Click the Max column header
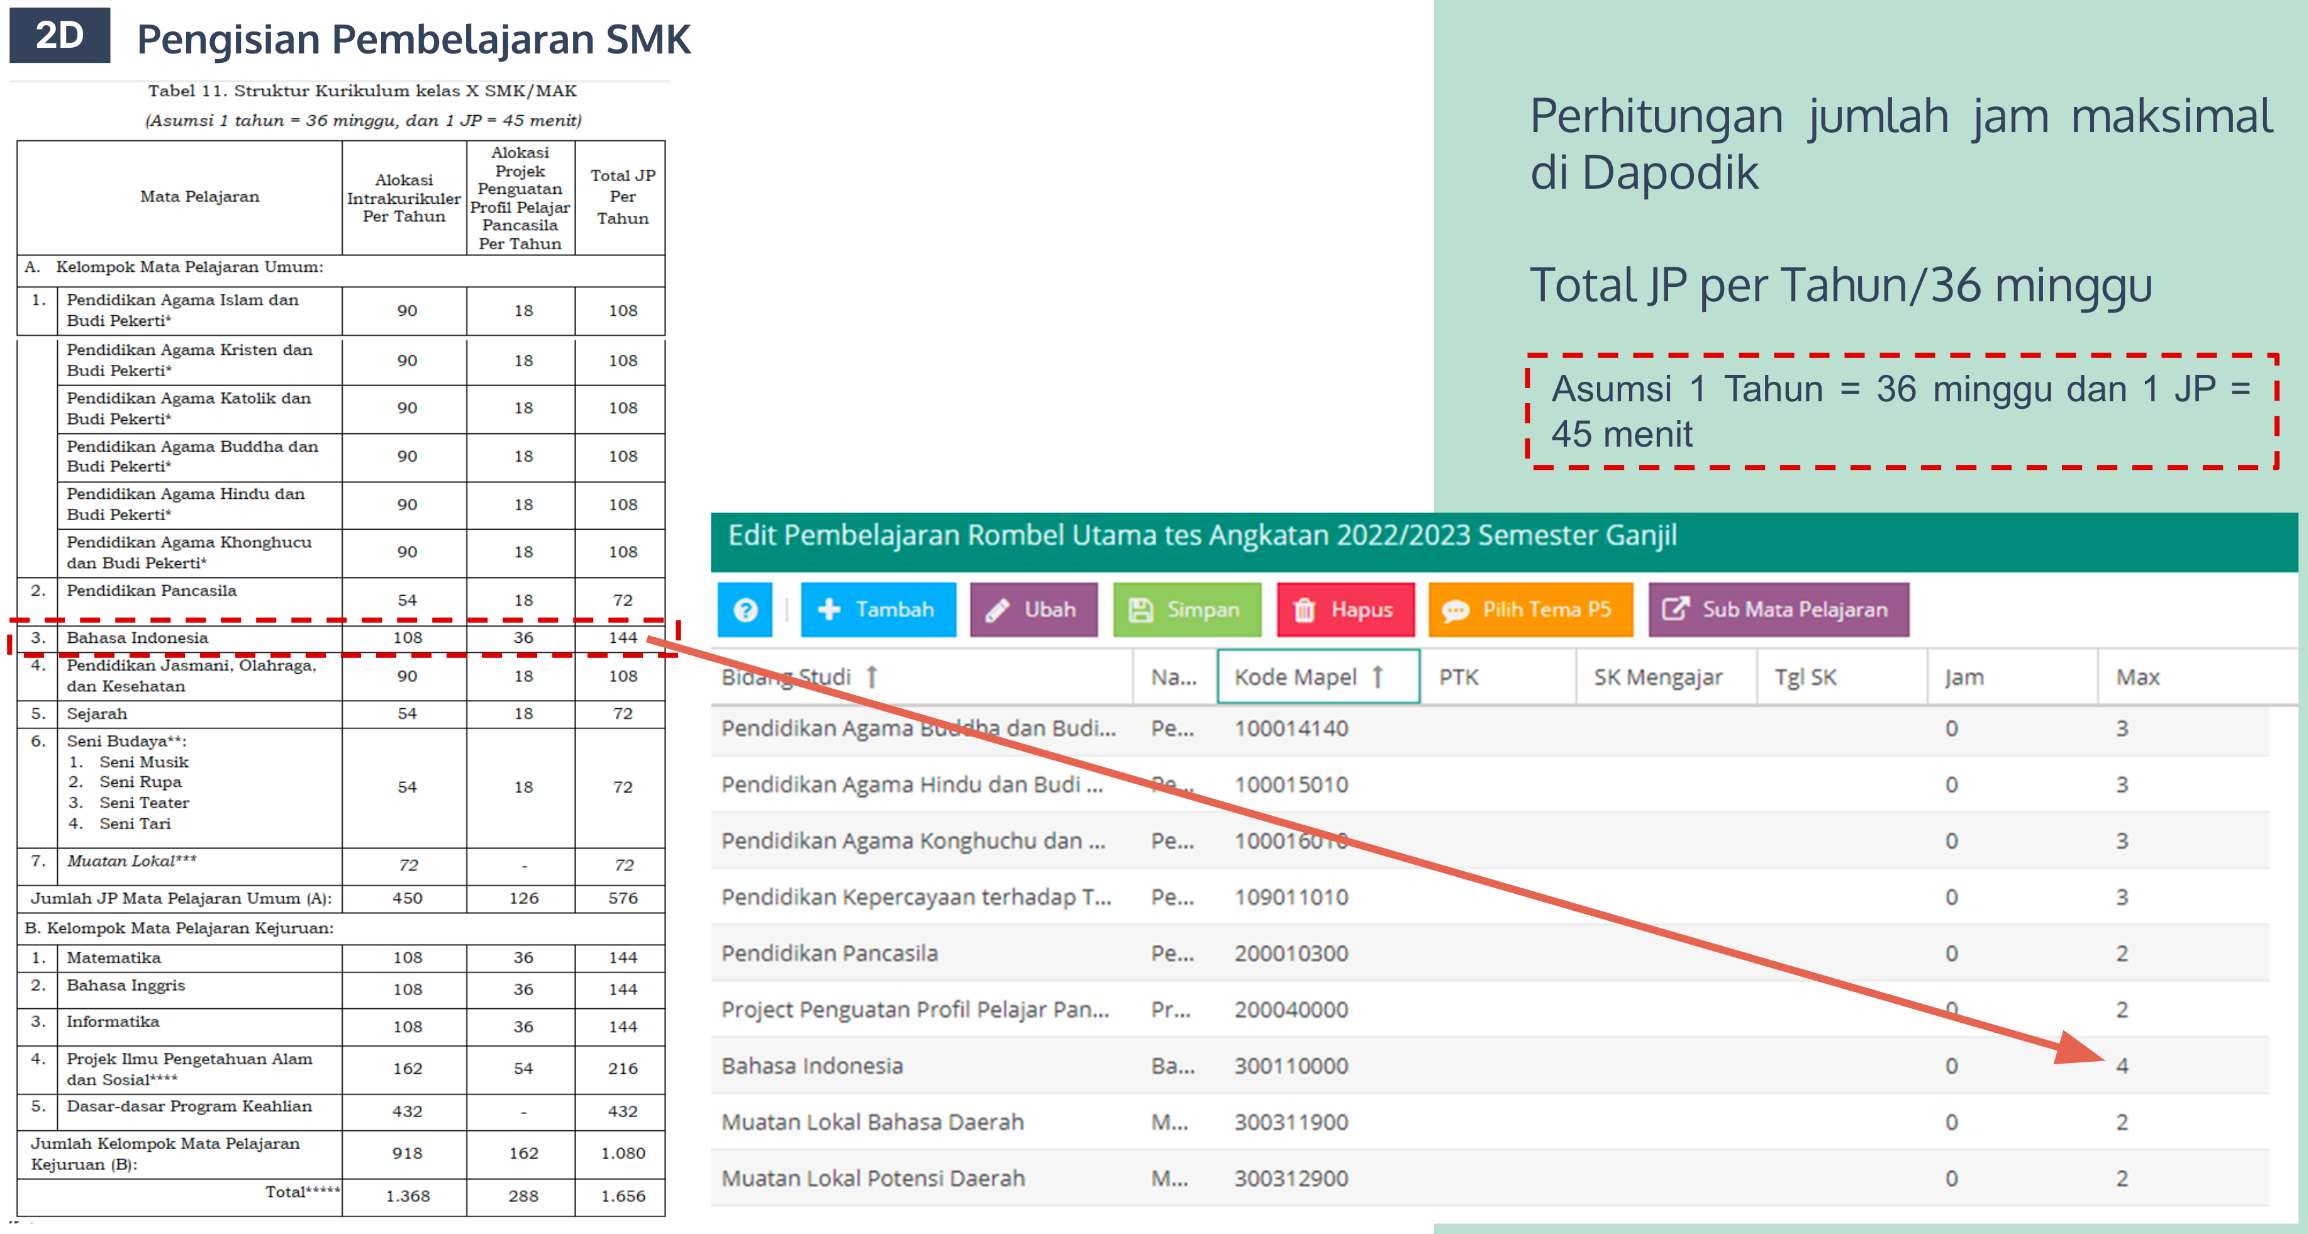Viewport: 2308px width, 1234px height. [2138, 677]
